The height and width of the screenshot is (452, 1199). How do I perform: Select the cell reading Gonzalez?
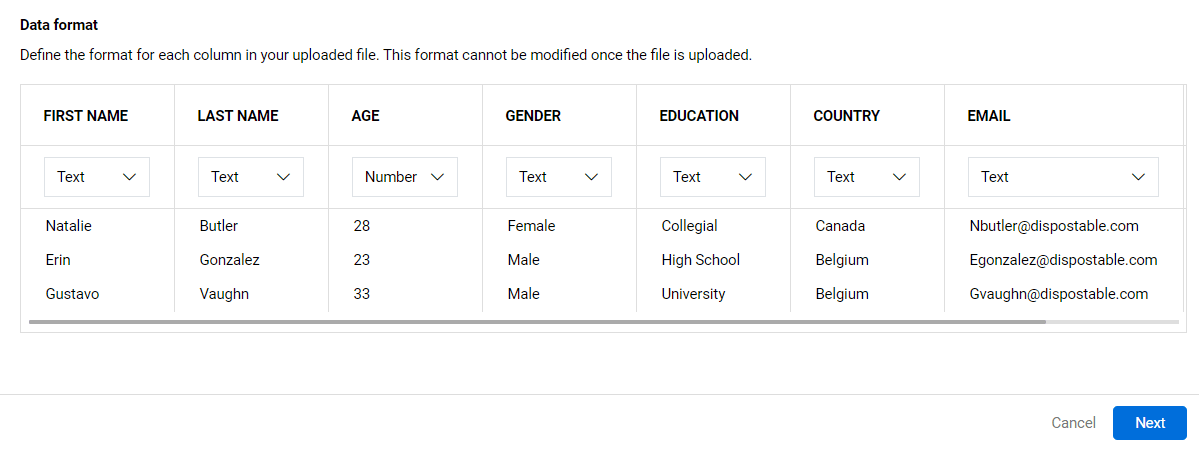coord(229,260)
